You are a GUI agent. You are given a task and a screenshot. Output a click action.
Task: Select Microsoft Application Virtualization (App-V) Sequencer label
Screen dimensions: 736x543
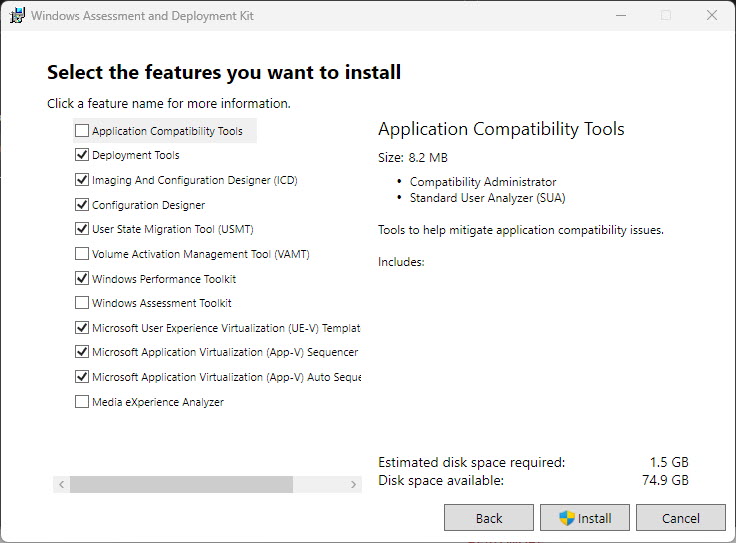(225, 352)
